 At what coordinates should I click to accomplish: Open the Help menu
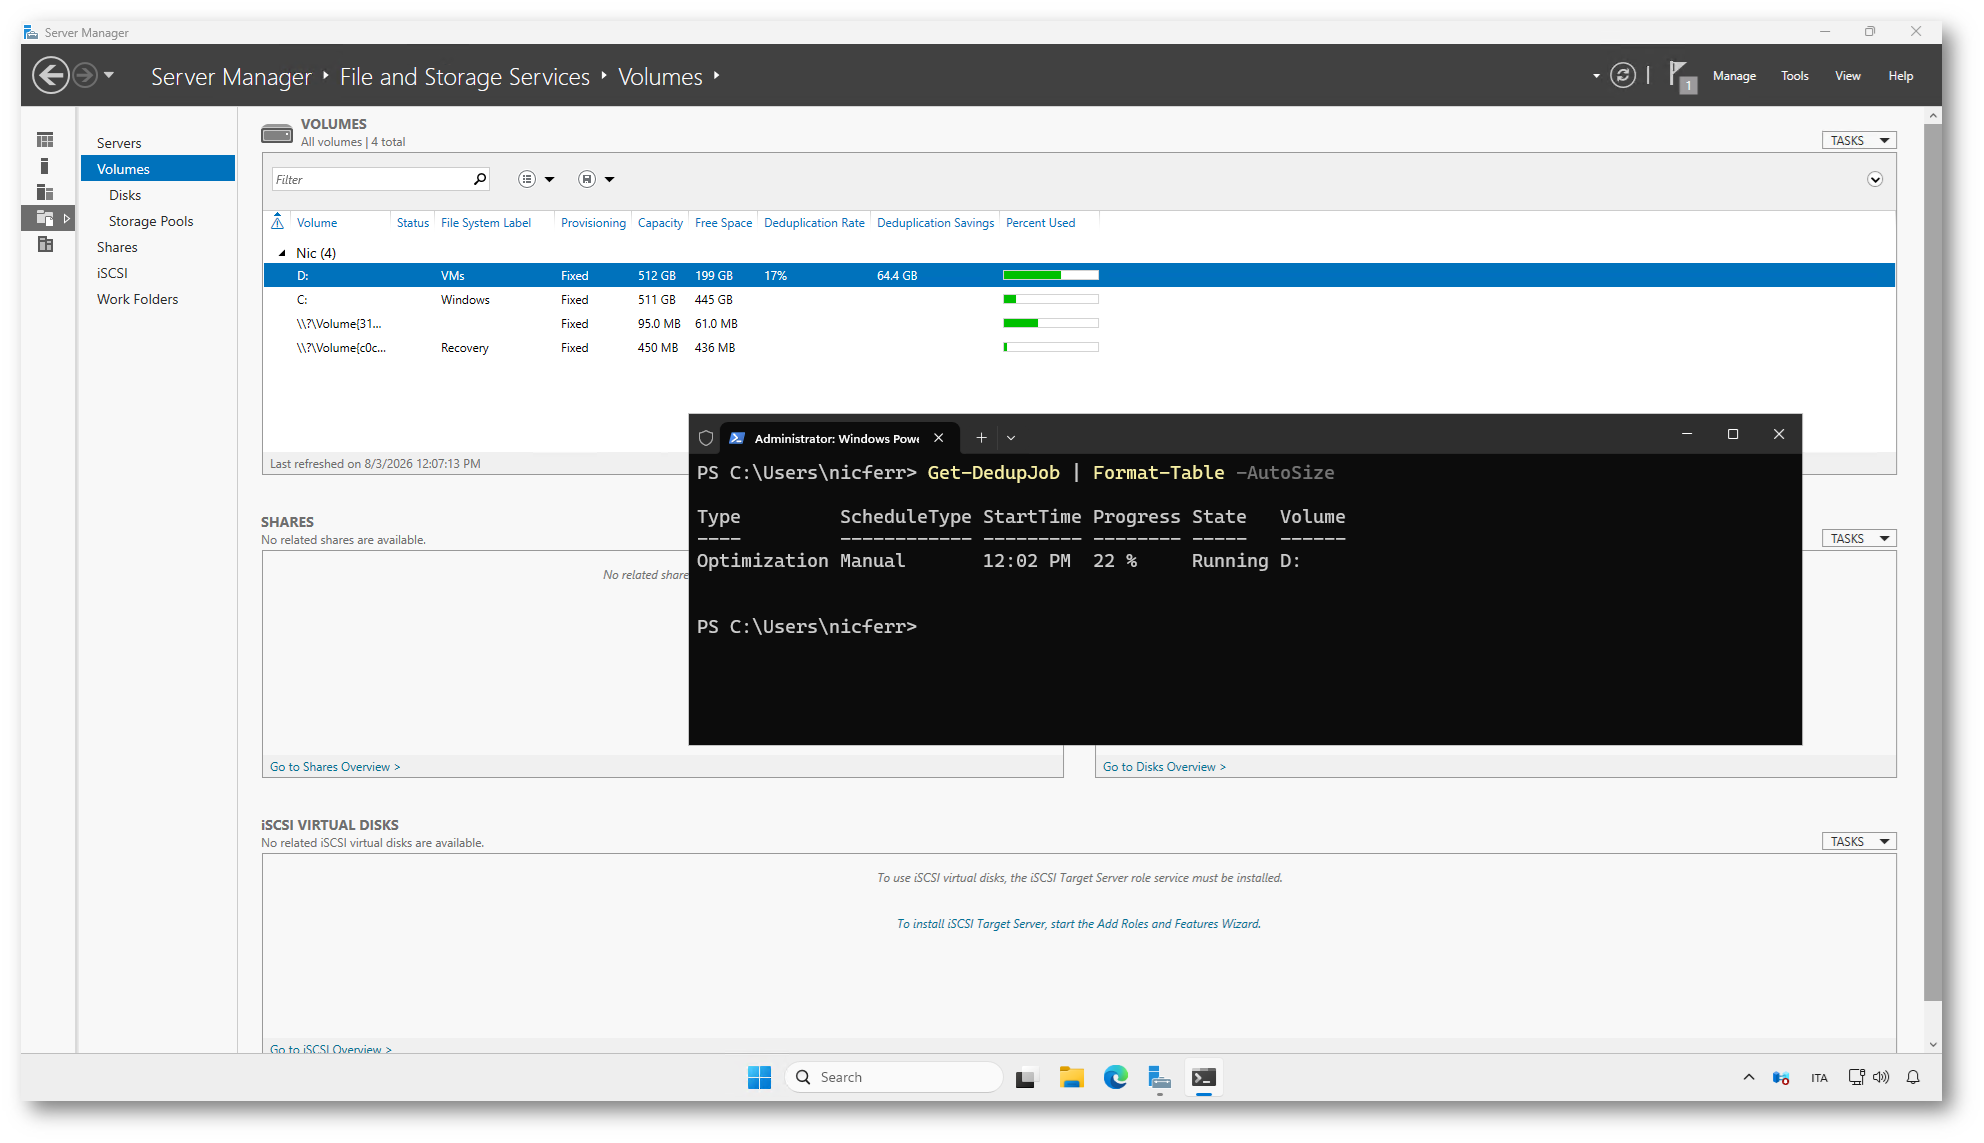[x=1900, y=76]
